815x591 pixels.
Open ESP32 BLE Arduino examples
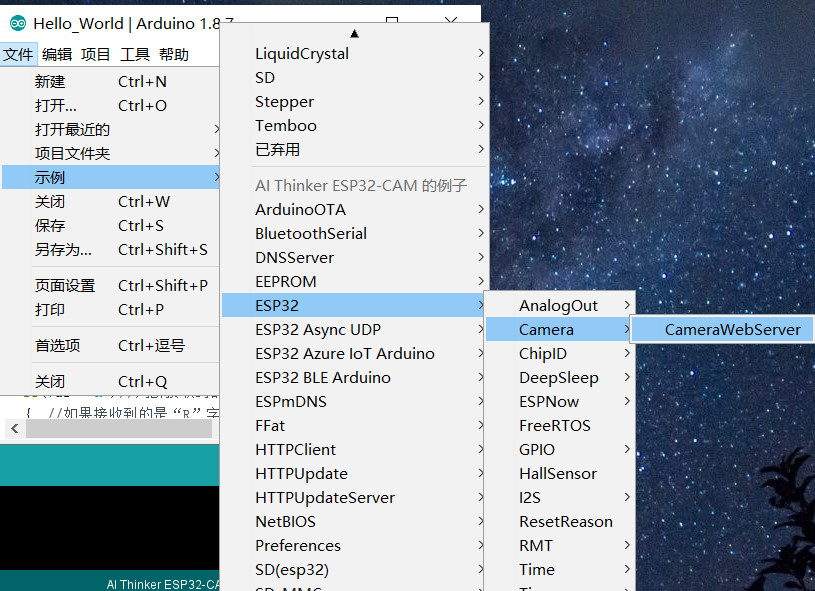click(x=353, y=377)
